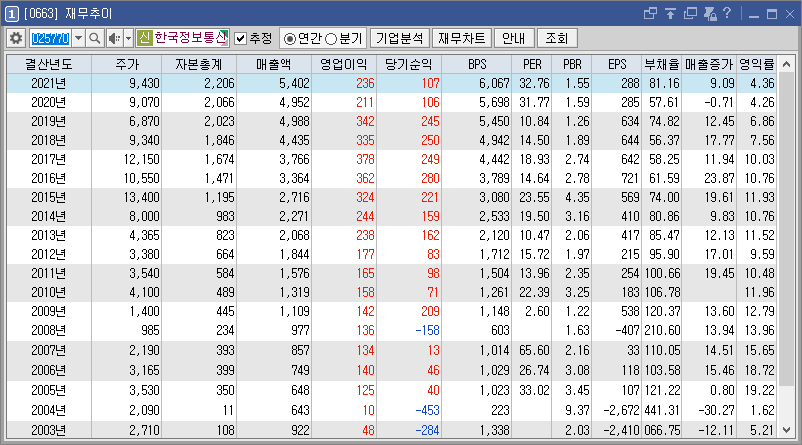The image size is (802, 445).
Task: Click the window number 1 icon in title bar
Action: (x=12, y=14)
